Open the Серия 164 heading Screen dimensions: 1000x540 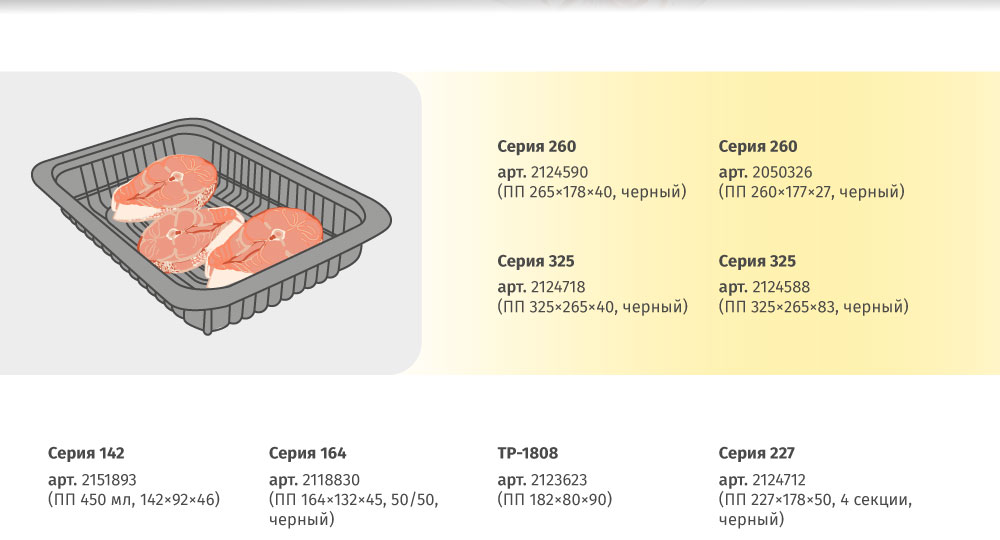coord(307,453)
